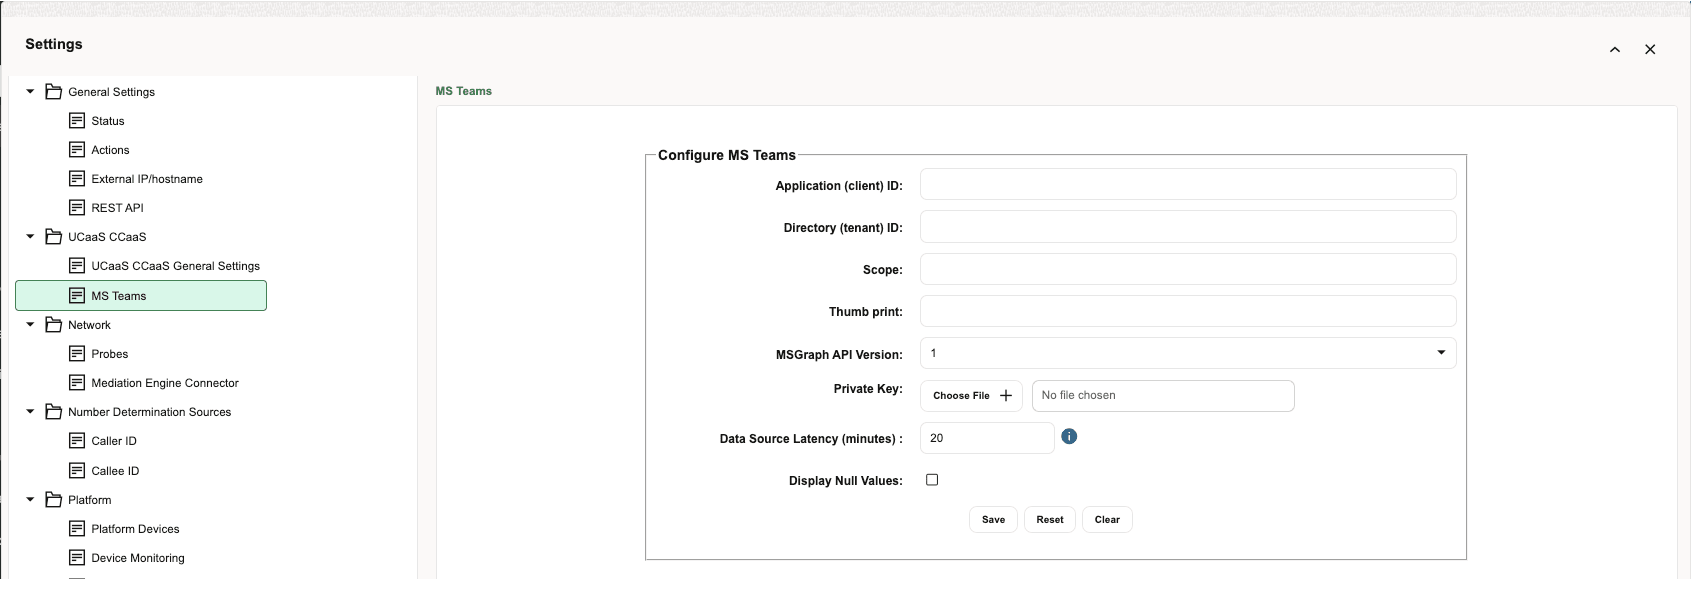
Task: Click the Number Determination Sources folder icon
Action: click(54, 411)
